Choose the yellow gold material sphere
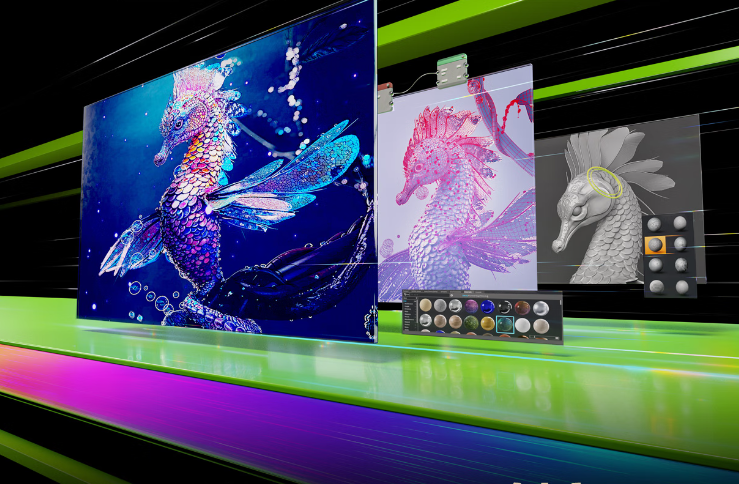This screenshot has width=739, height=484. [x=488, y=323]
